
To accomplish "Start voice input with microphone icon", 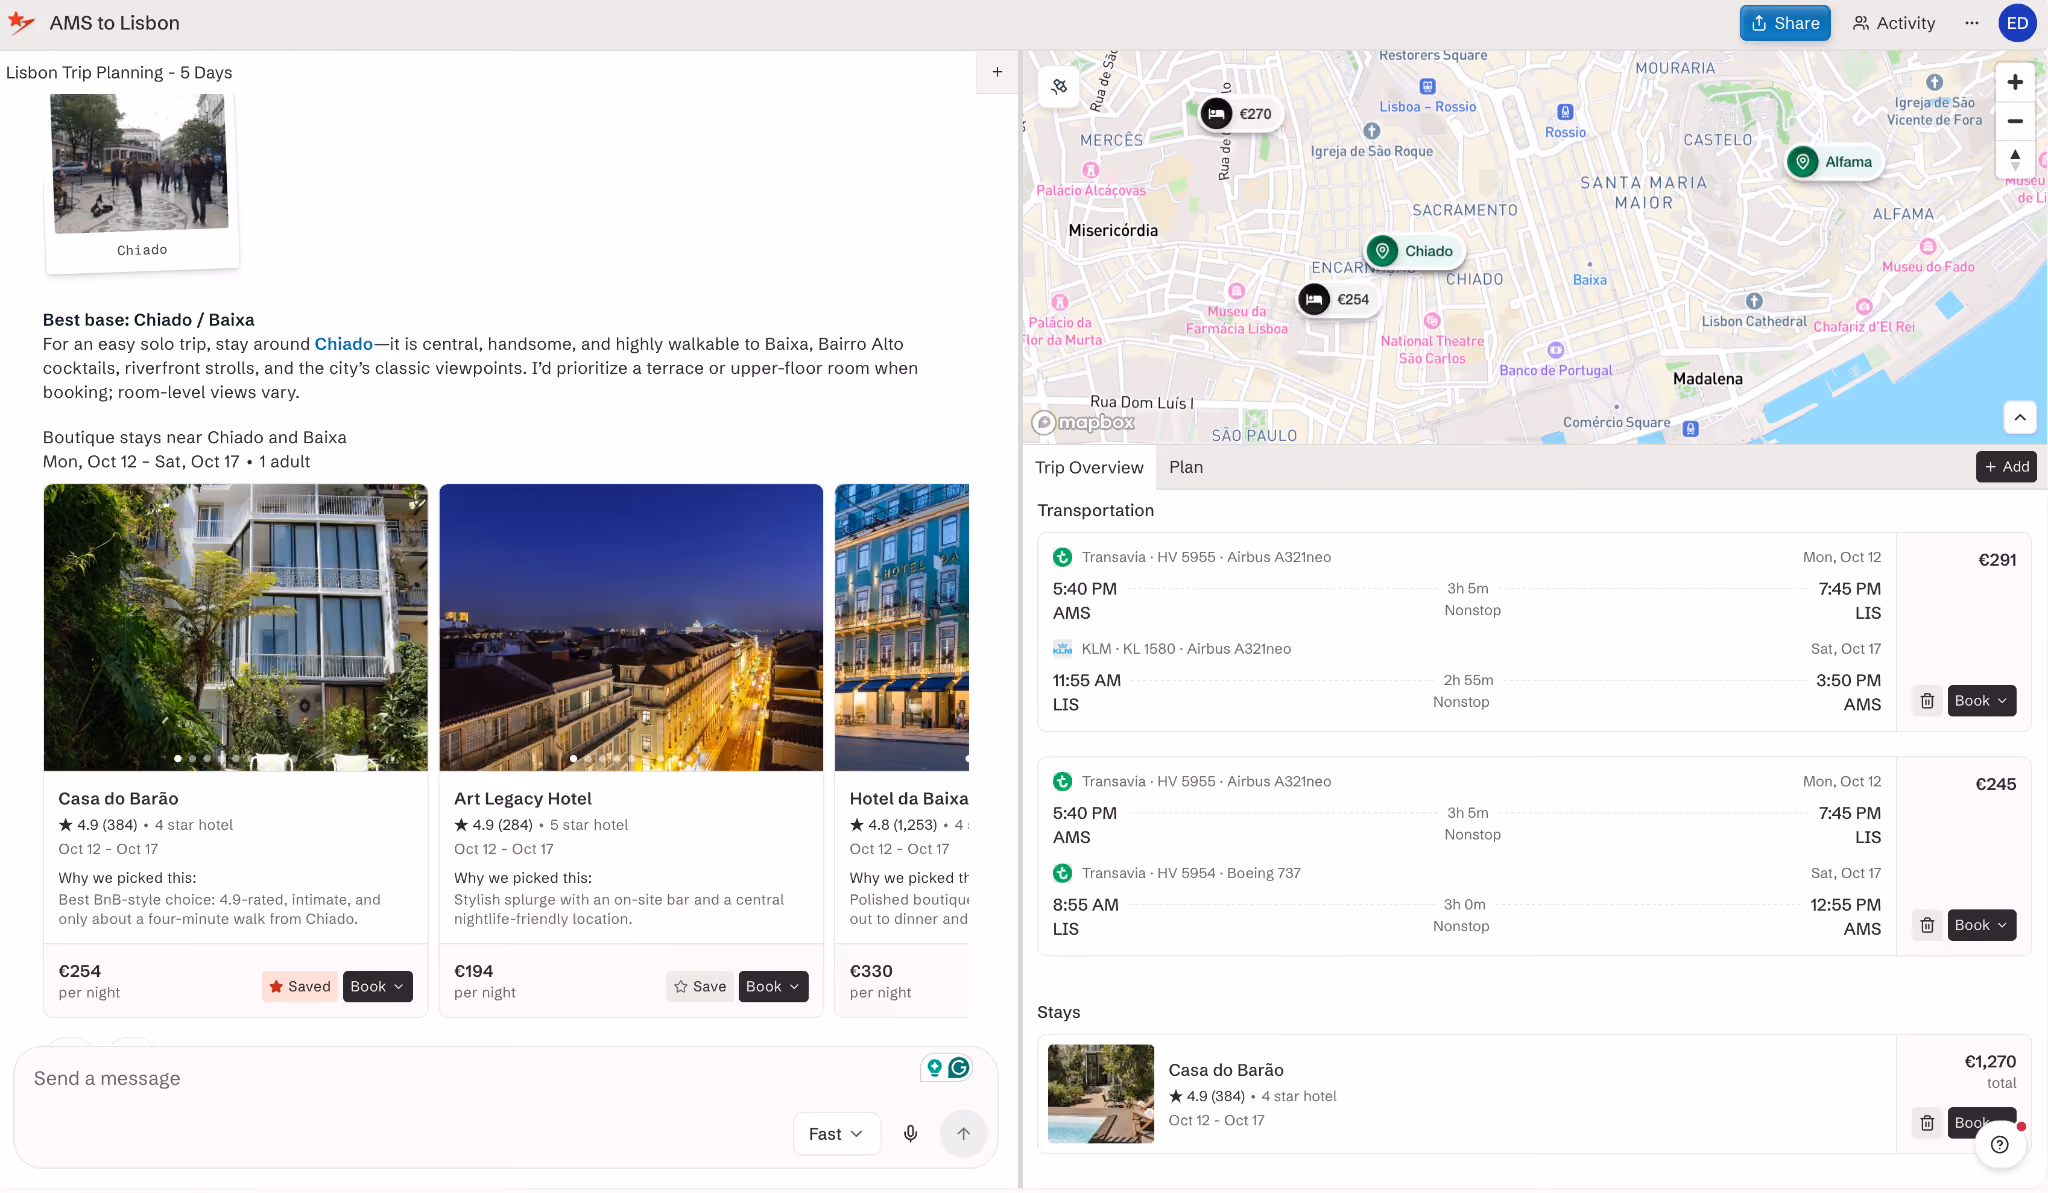I will [910, 1134].
